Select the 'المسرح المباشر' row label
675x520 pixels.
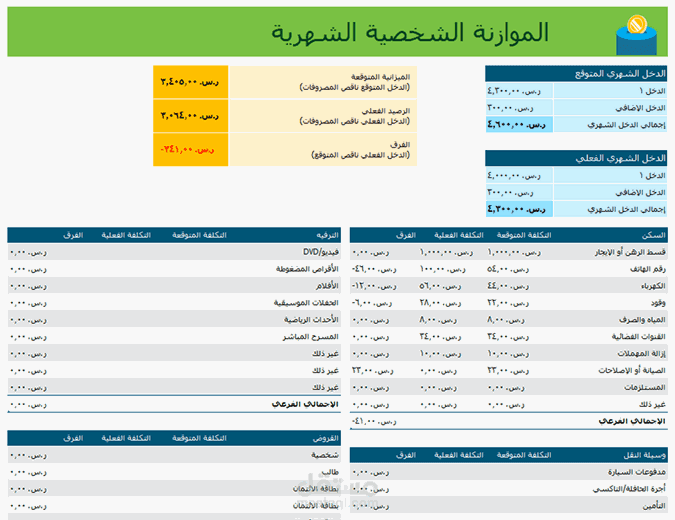(311, 337)
